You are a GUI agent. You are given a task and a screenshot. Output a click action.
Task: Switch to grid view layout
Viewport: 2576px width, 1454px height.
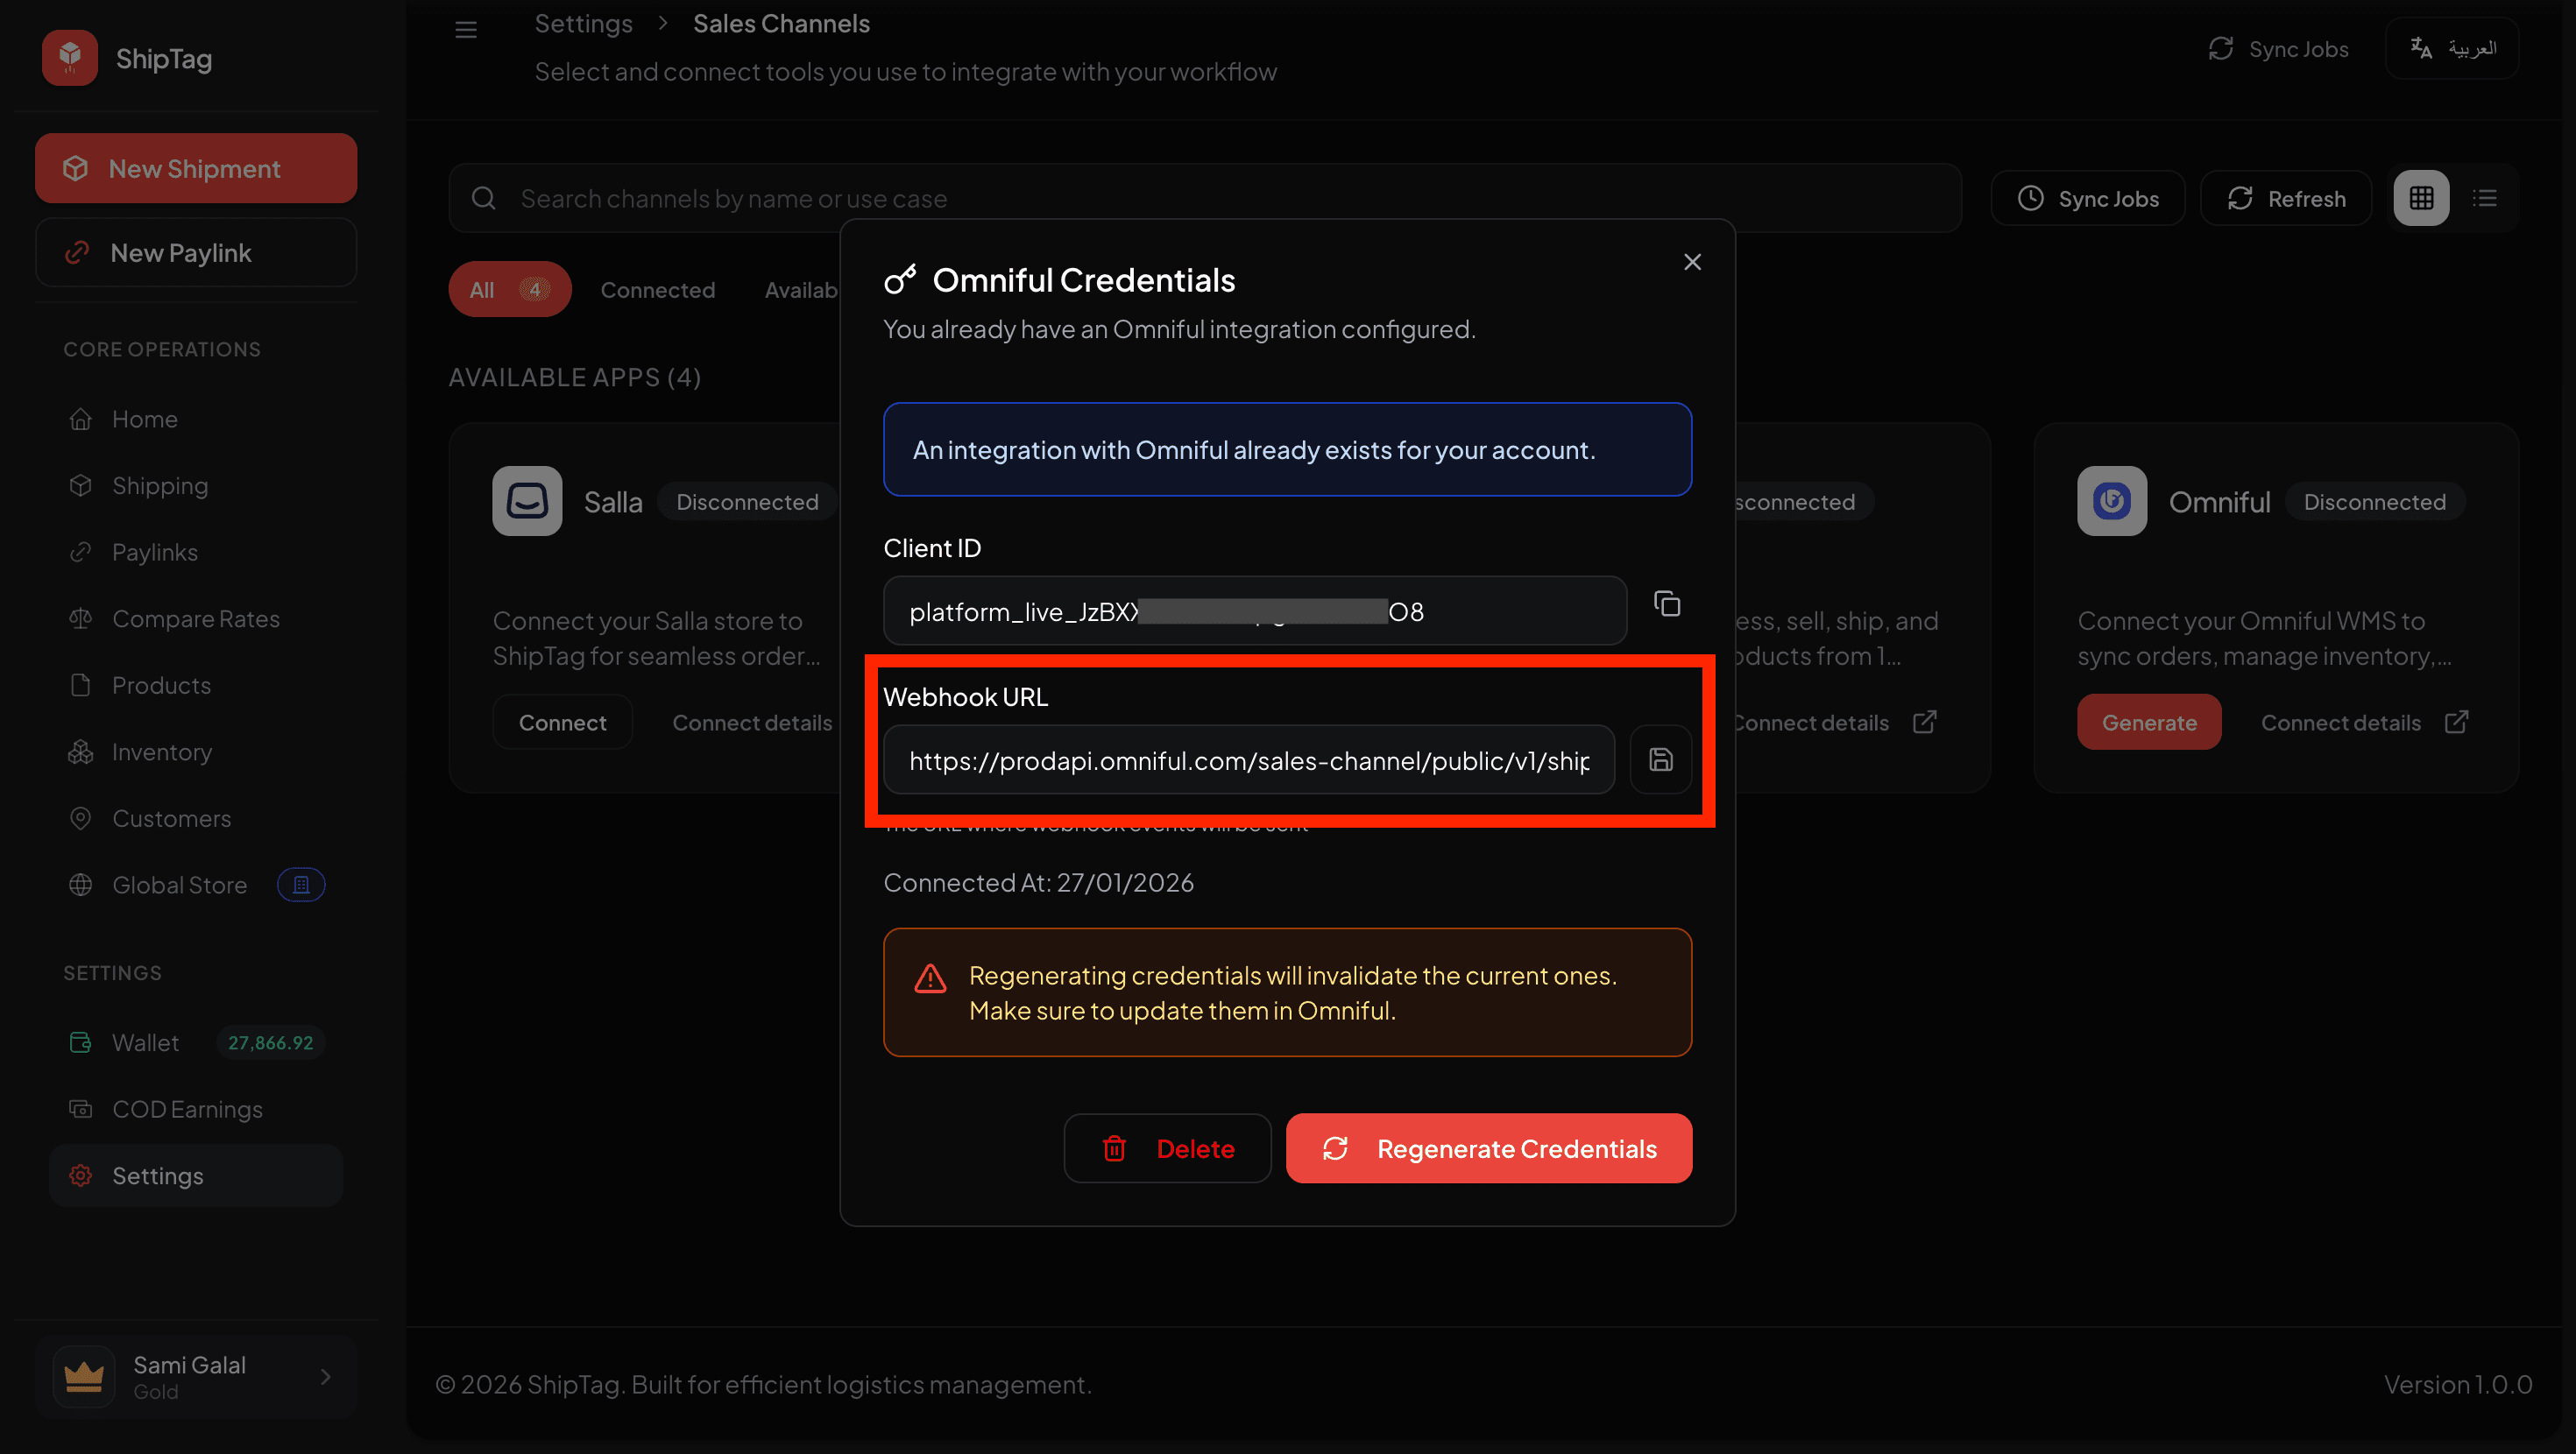(x=2420, y=198)
